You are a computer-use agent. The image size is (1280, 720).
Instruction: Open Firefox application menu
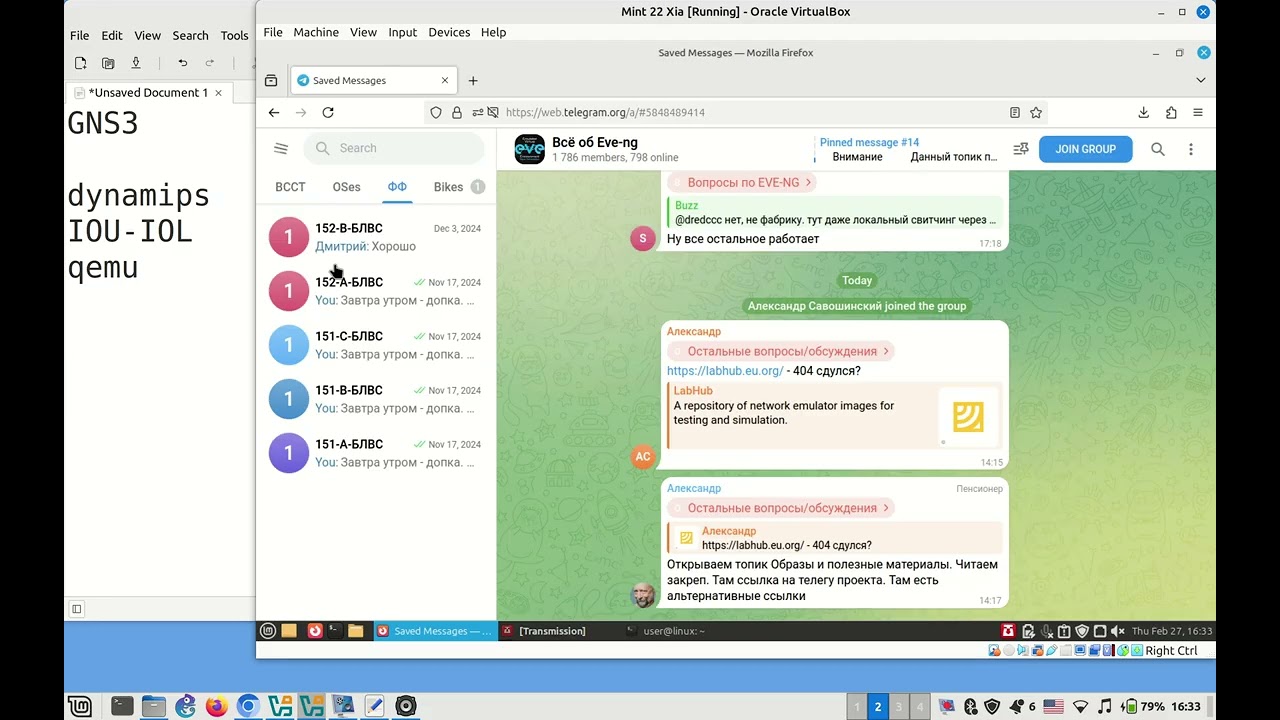[x=1198, y=112]
